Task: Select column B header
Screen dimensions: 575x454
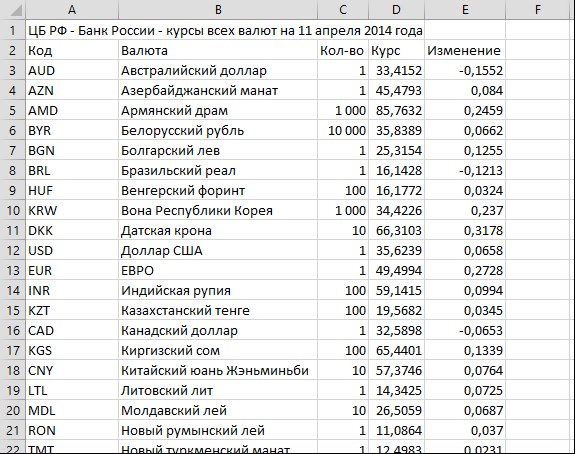Action: click(218, 10)
